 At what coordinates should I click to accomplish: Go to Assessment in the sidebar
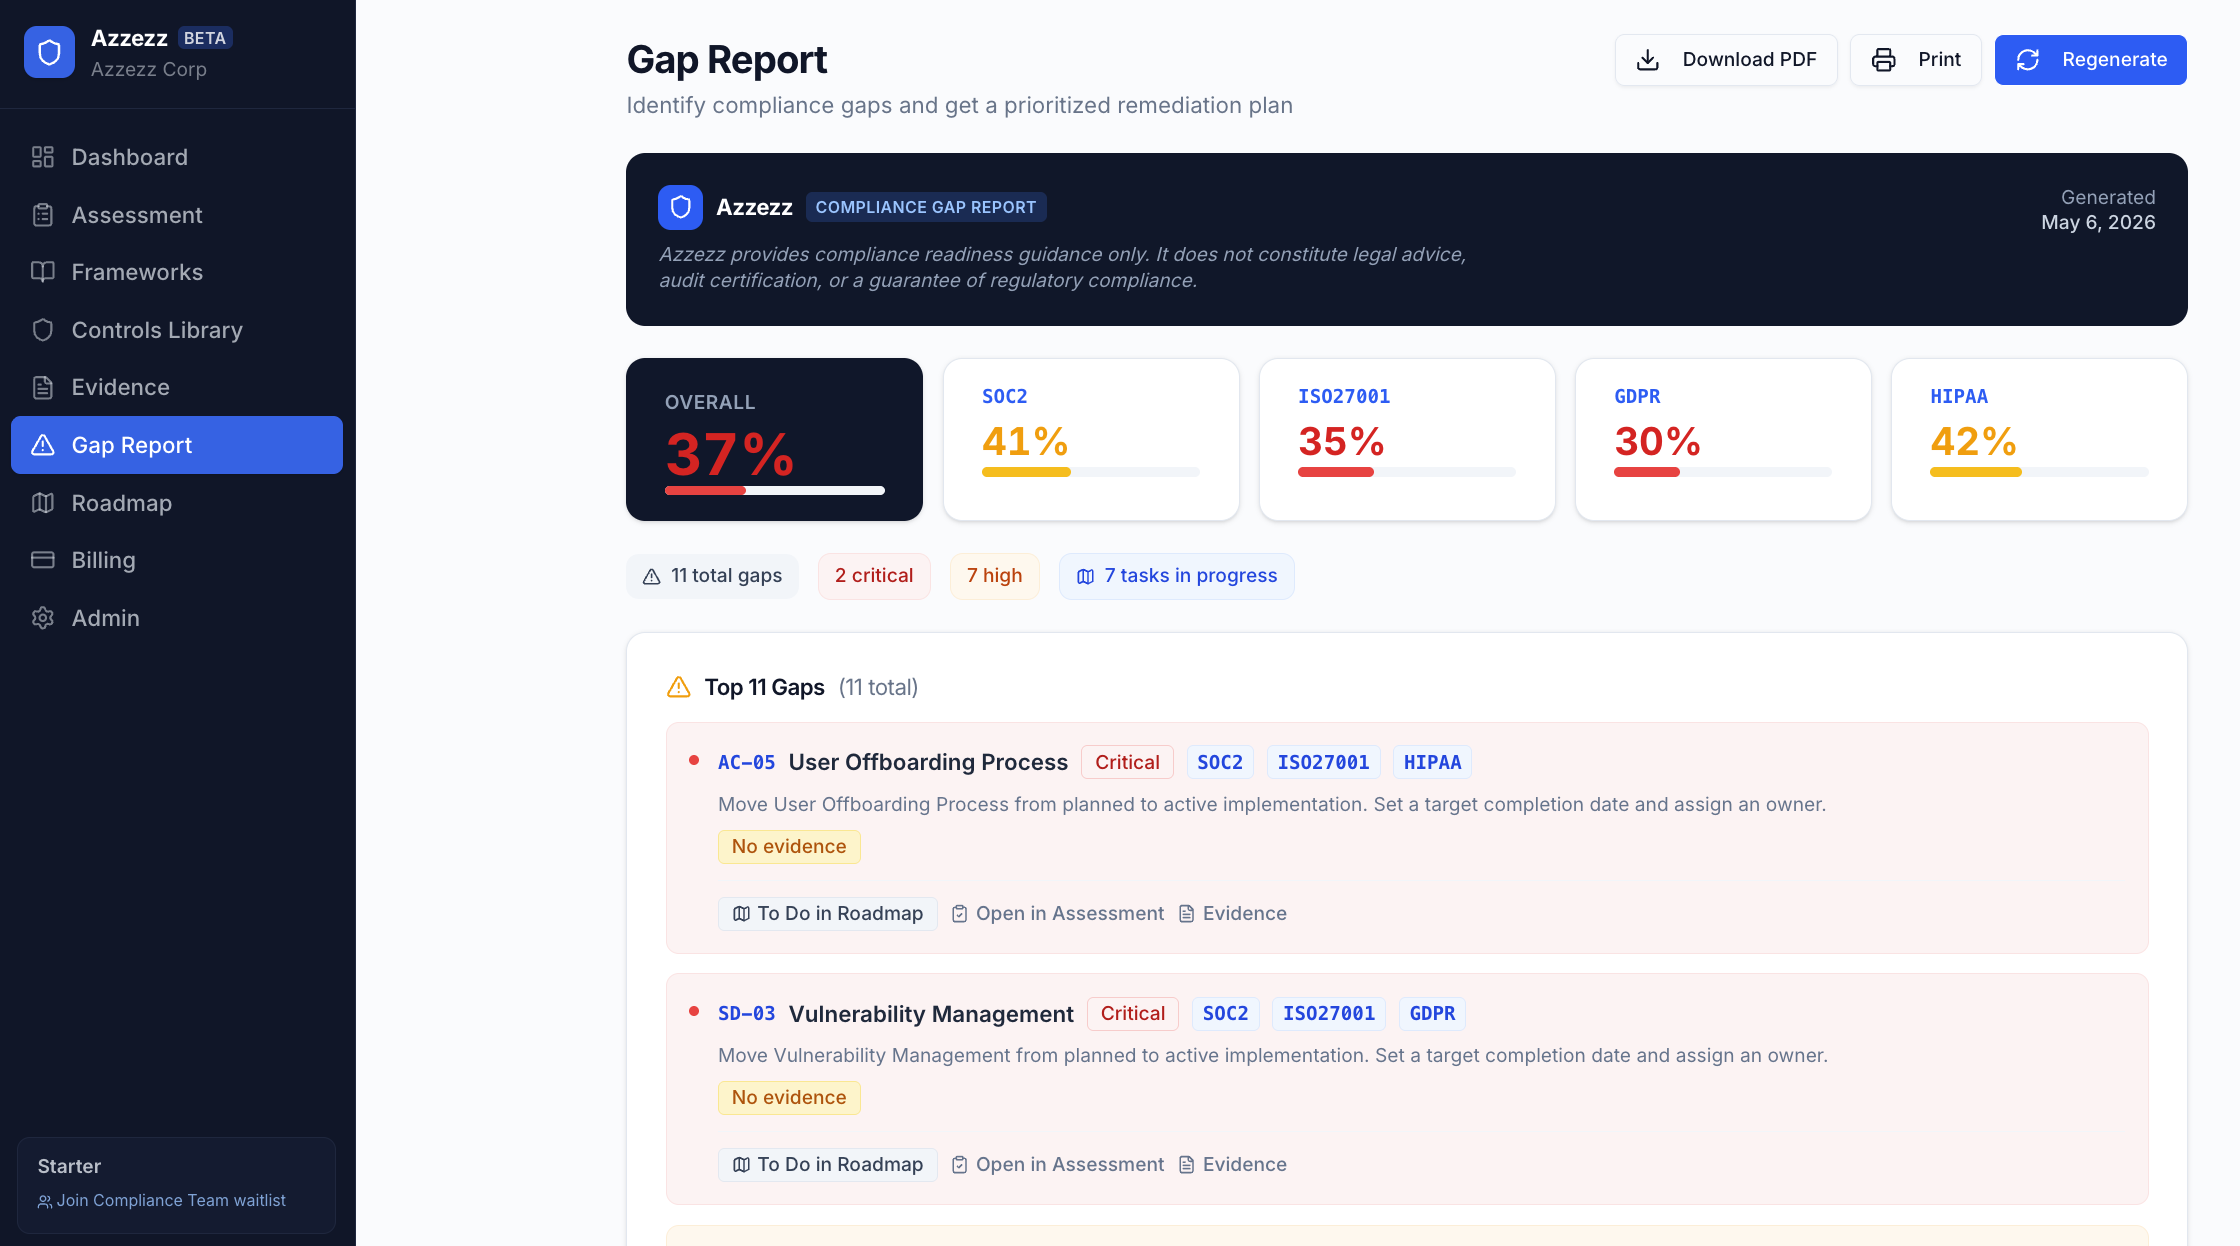(x=177, y=215)
